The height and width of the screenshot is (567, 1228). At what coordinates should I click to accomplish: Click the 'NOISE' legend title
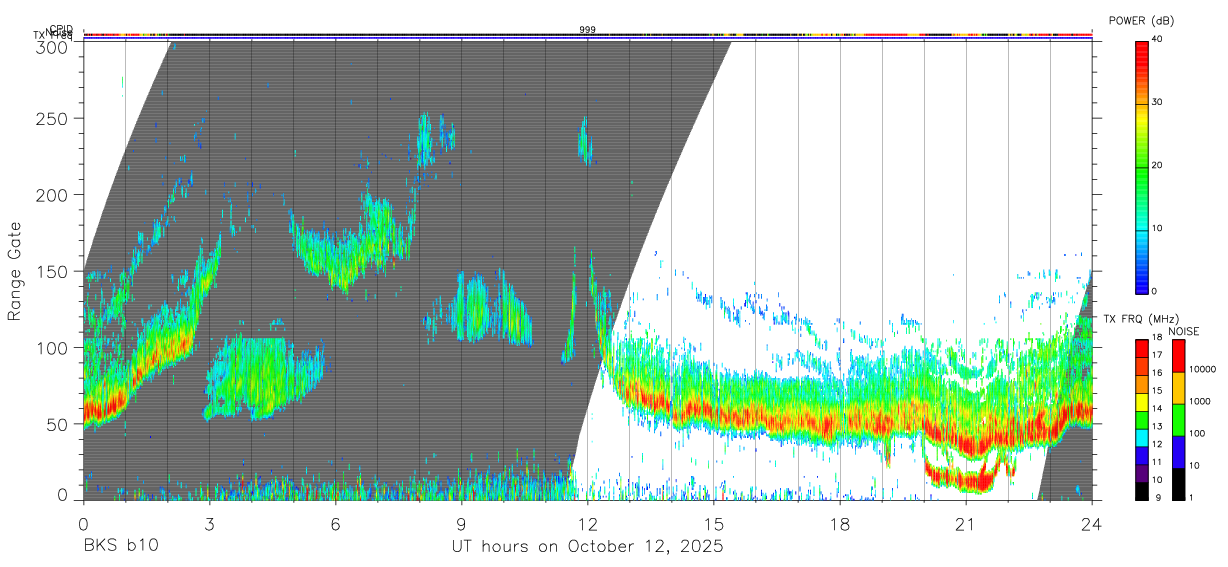pos(1183,332)
